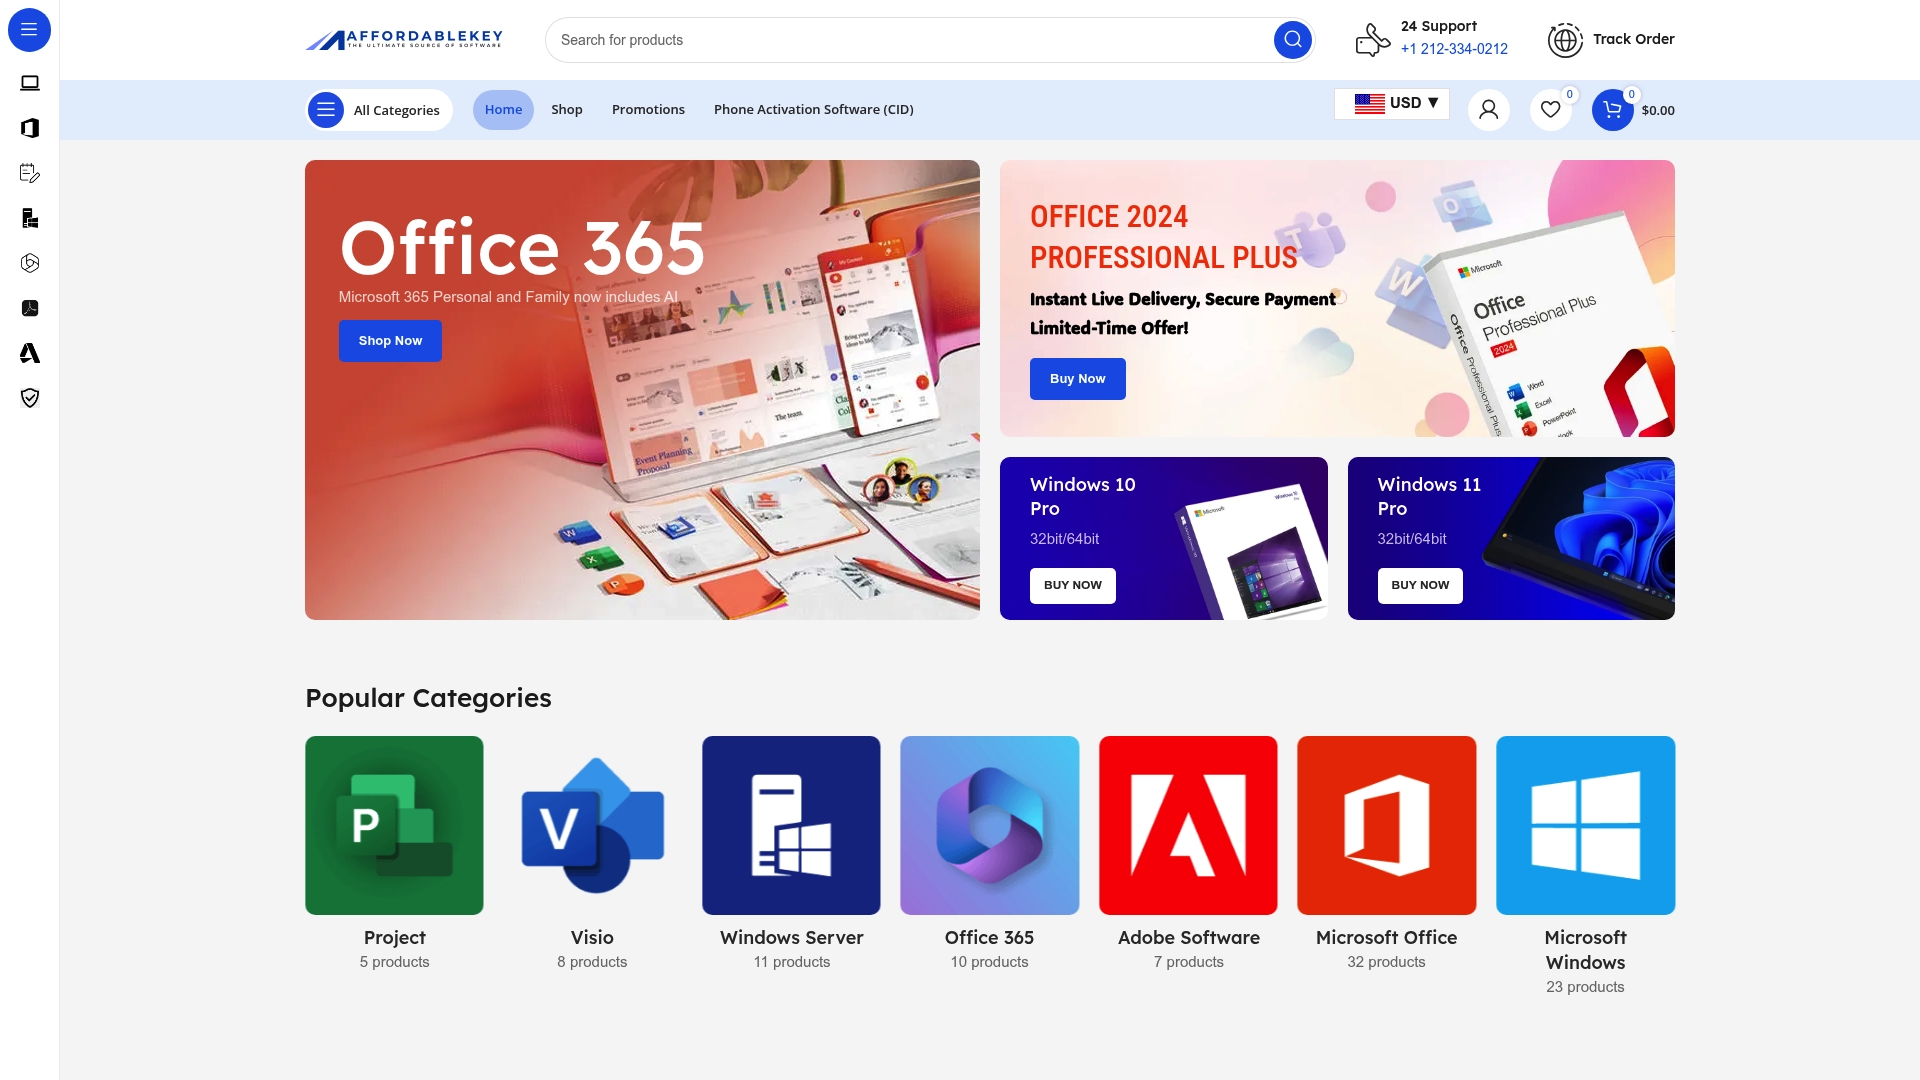
Task: Click BUY NOW on the Windows 10 Pro banner
Action: click(x=1073, y=586)
